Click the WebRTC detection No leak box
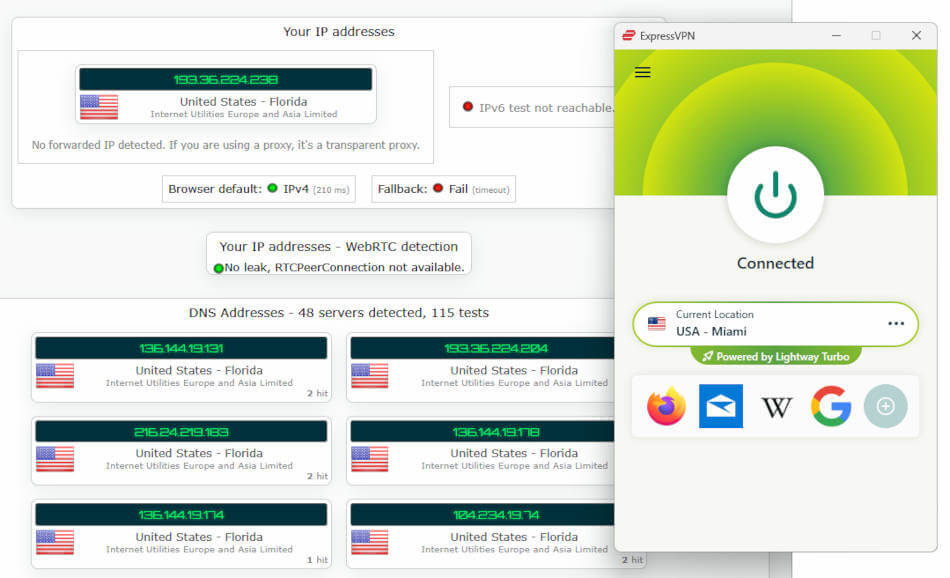The height and width of the screenshot is (578, 950). pos(338,255)
